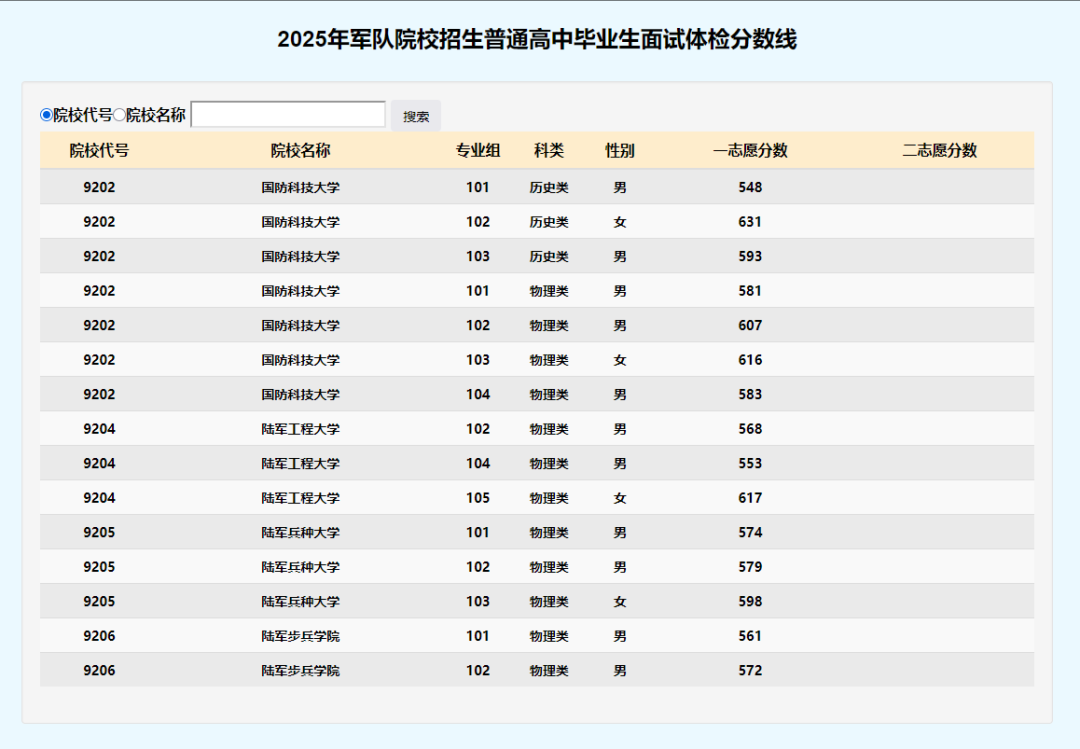The width and height of the screenshot is (1080, 749).
Task: Click 专业组 104 in the 583 row
Action: click(x=478, y=394)
